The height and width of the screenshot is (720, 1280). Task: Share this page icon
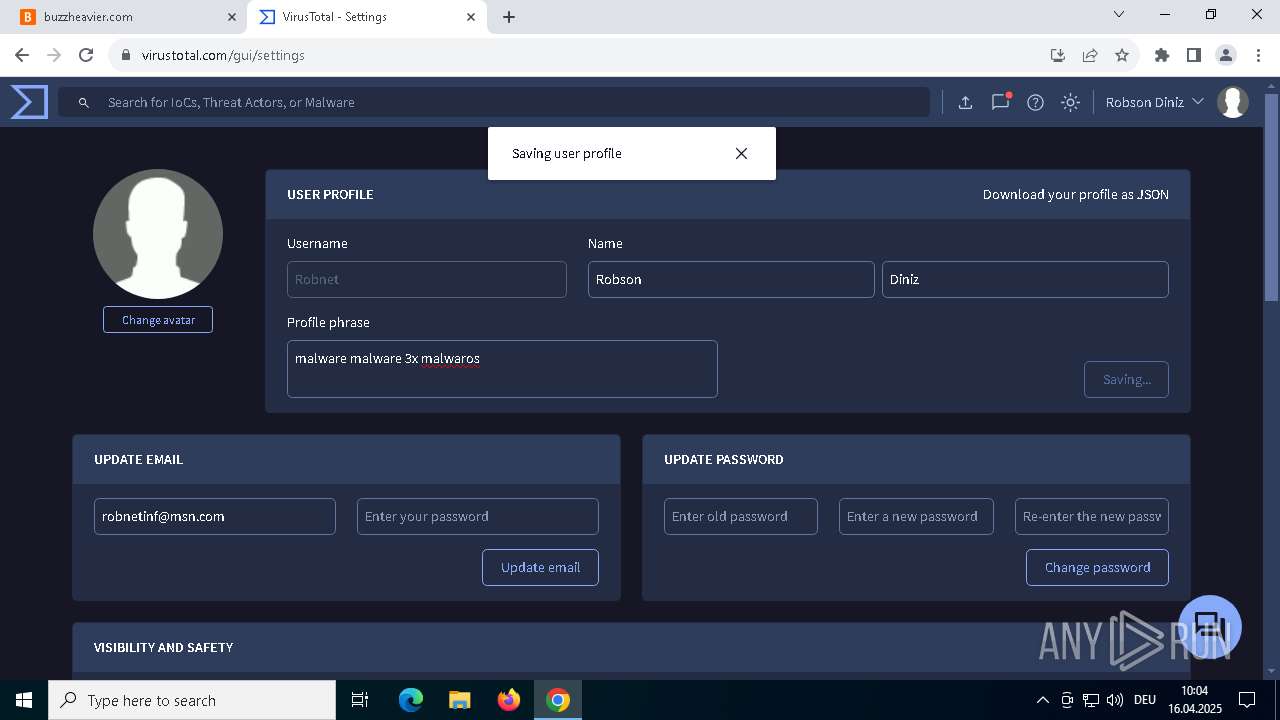coord(1090,55)
